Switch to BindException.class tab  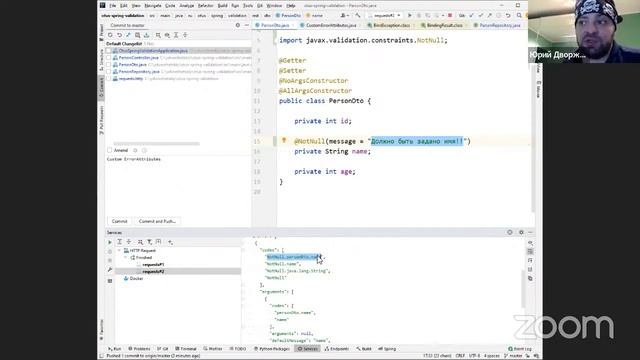[x=391, y=25]
